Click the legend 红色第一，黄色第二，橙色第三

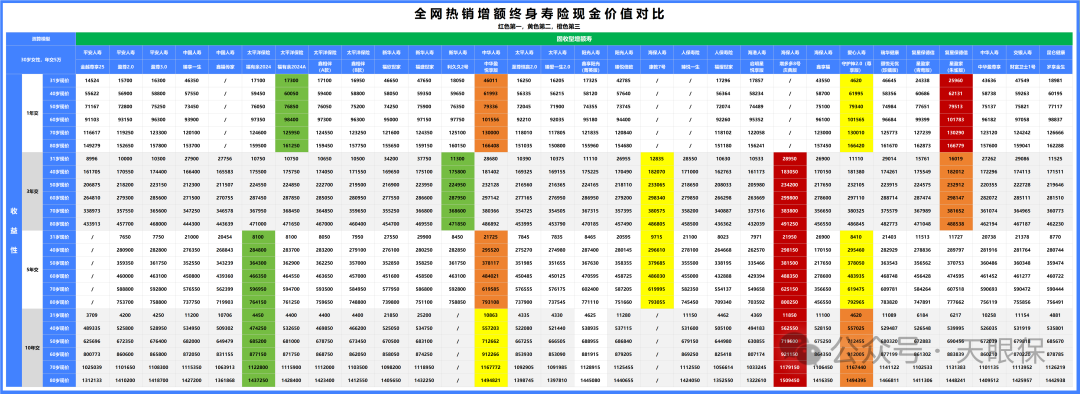pyautogui.click(x=540, y=27)
